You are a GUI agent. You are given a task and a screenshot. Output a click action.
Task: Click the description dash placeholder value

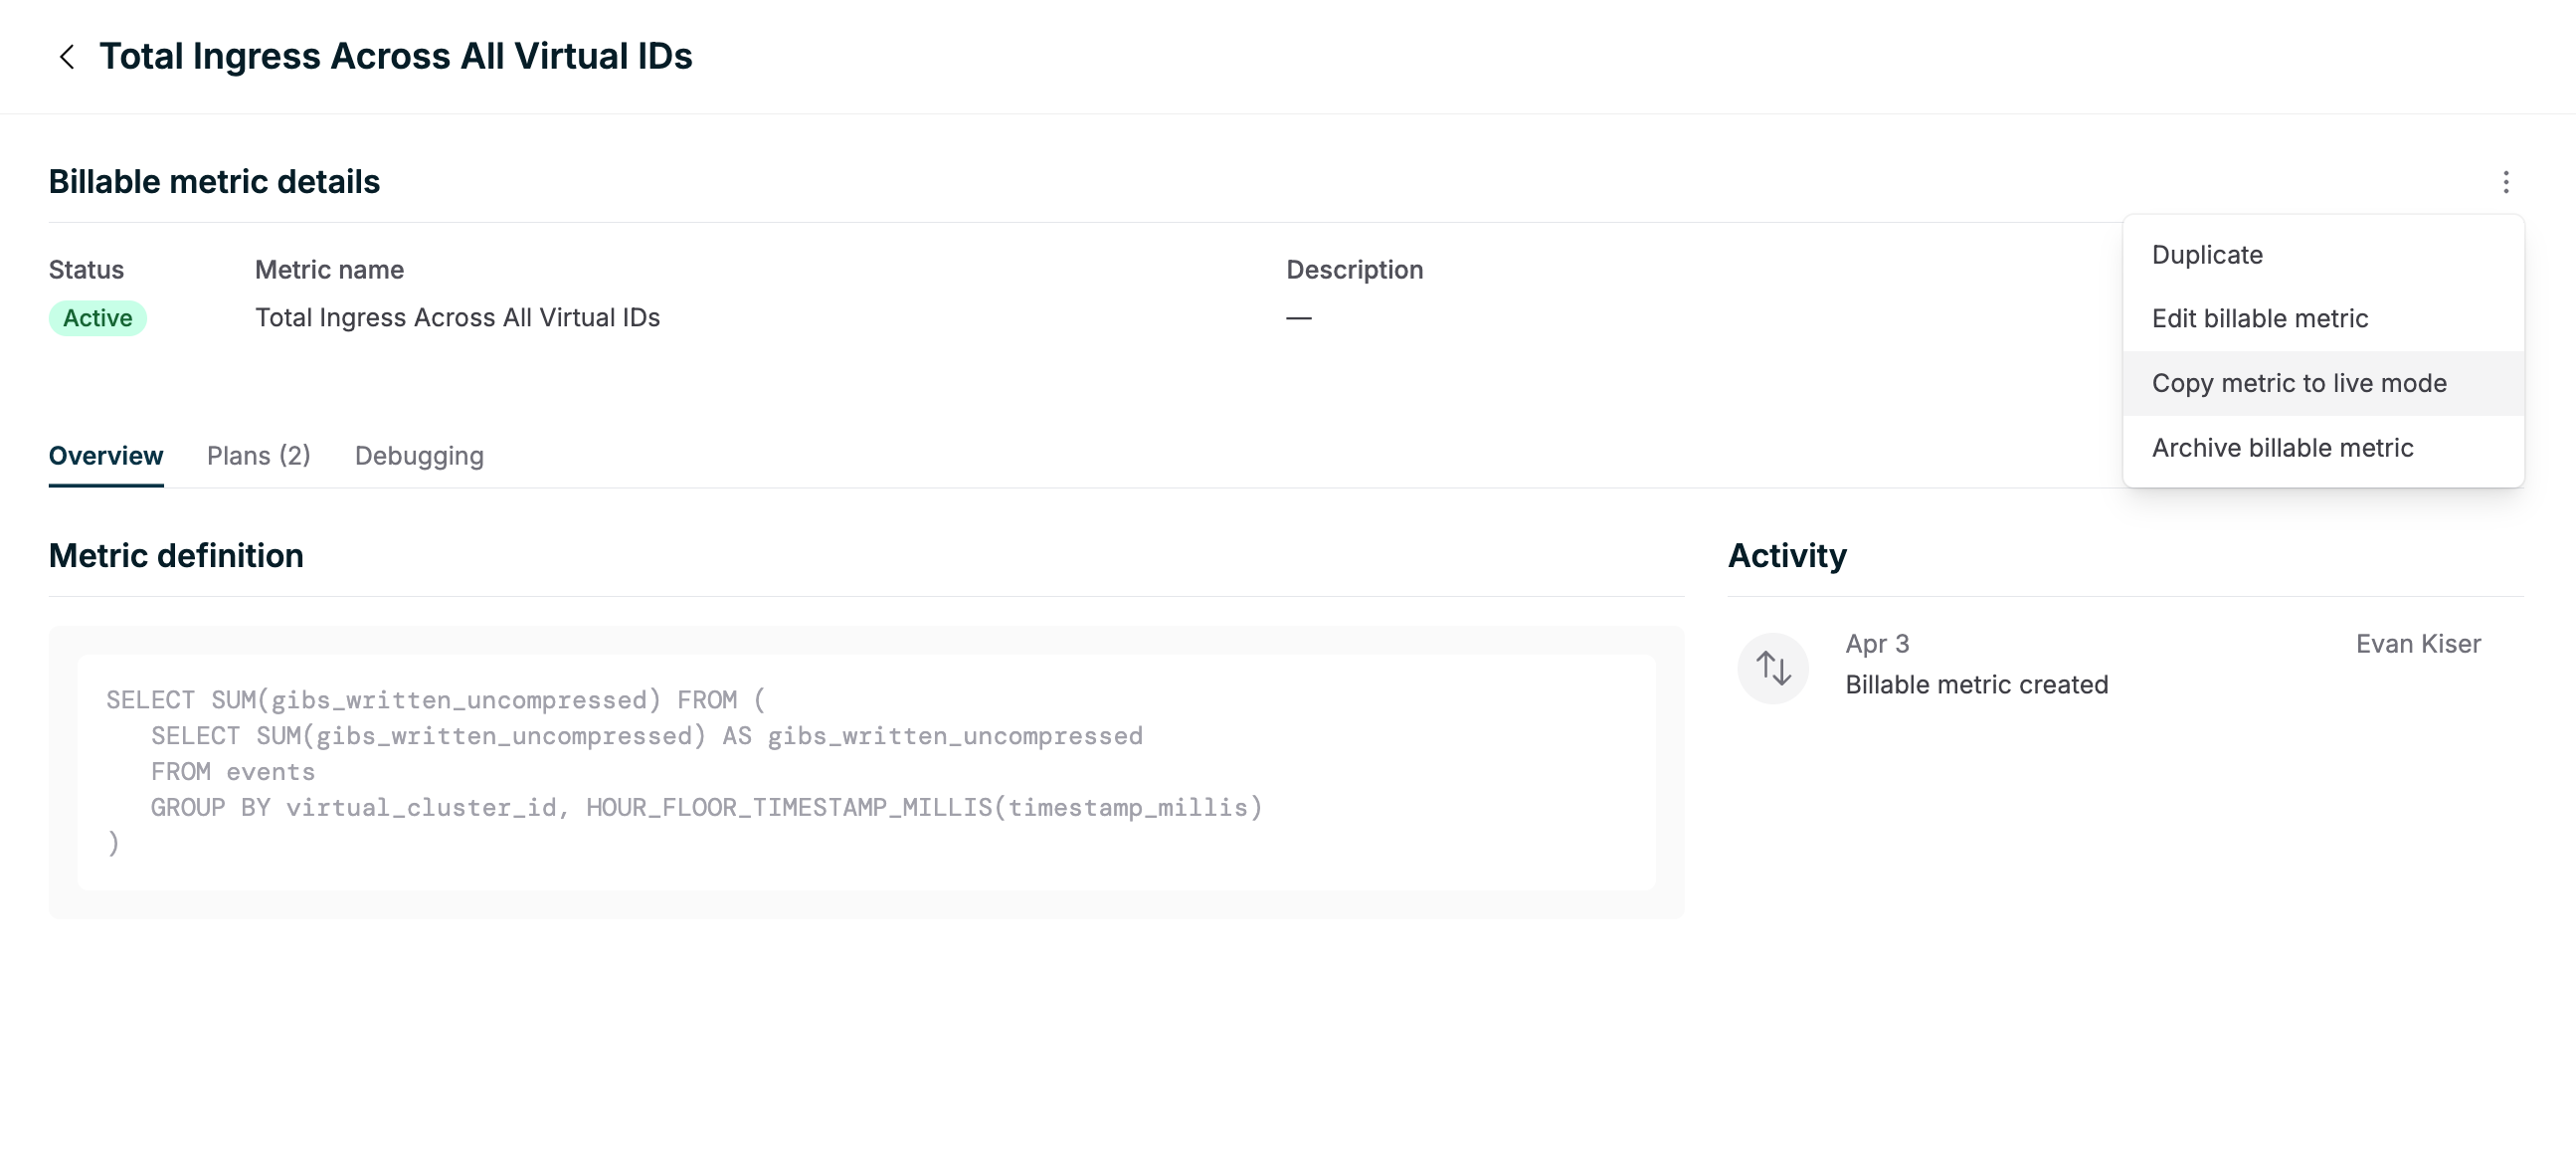[1299, 318]
